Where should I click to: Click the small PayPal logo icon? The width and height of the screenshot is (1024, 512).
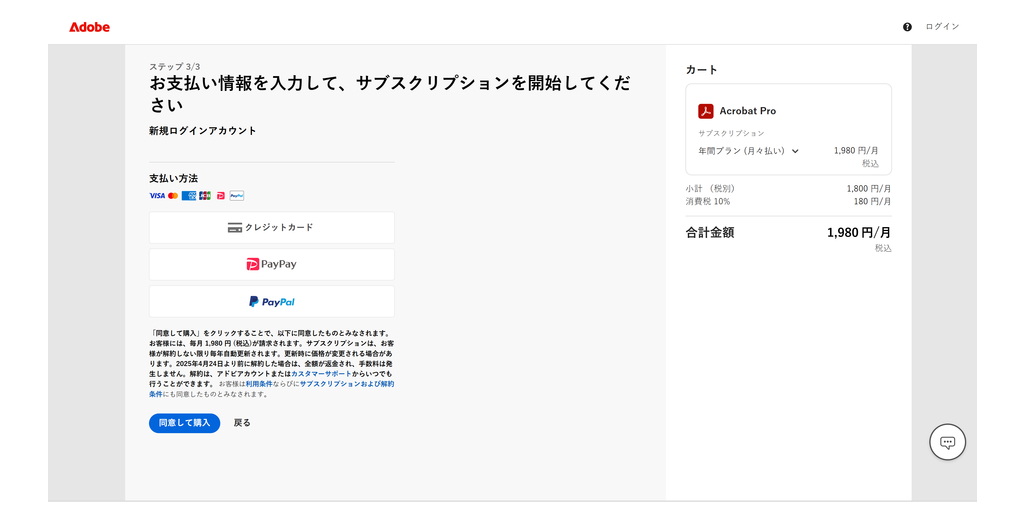pos(237,196)
